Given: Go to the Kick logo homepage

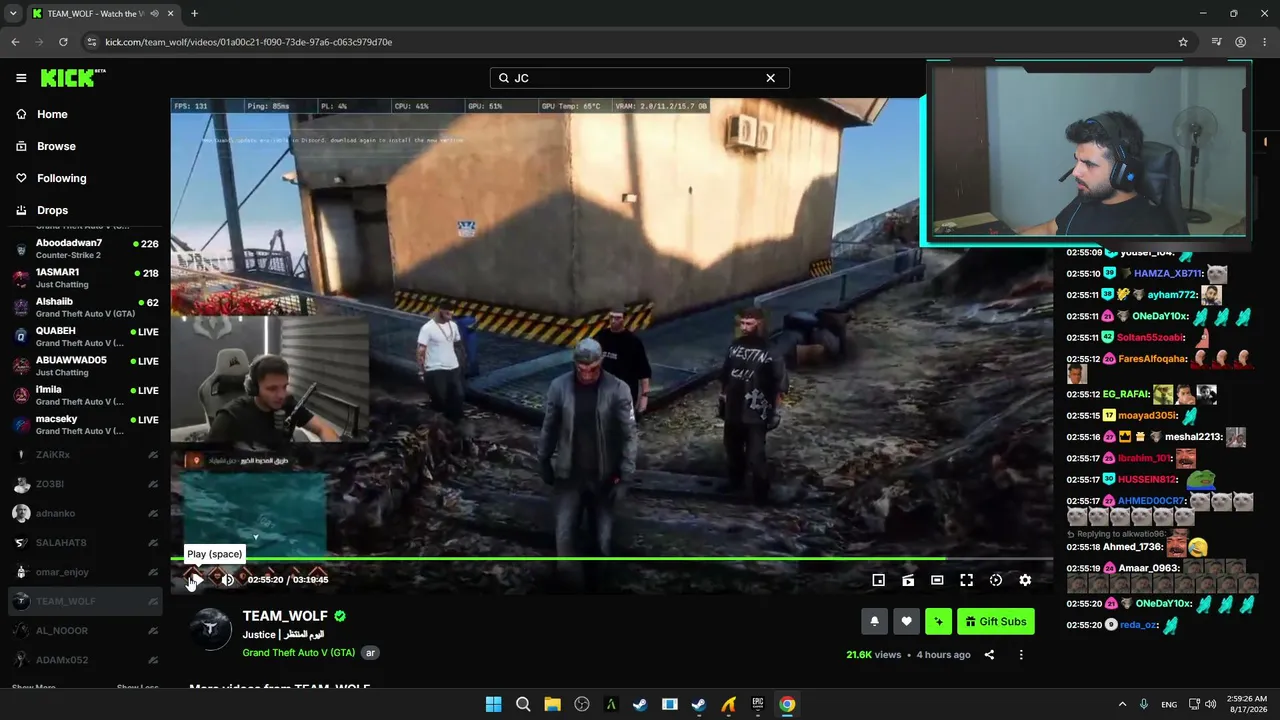Looking at the screenshot, I should pyautogui.click(x=73, y=78).
